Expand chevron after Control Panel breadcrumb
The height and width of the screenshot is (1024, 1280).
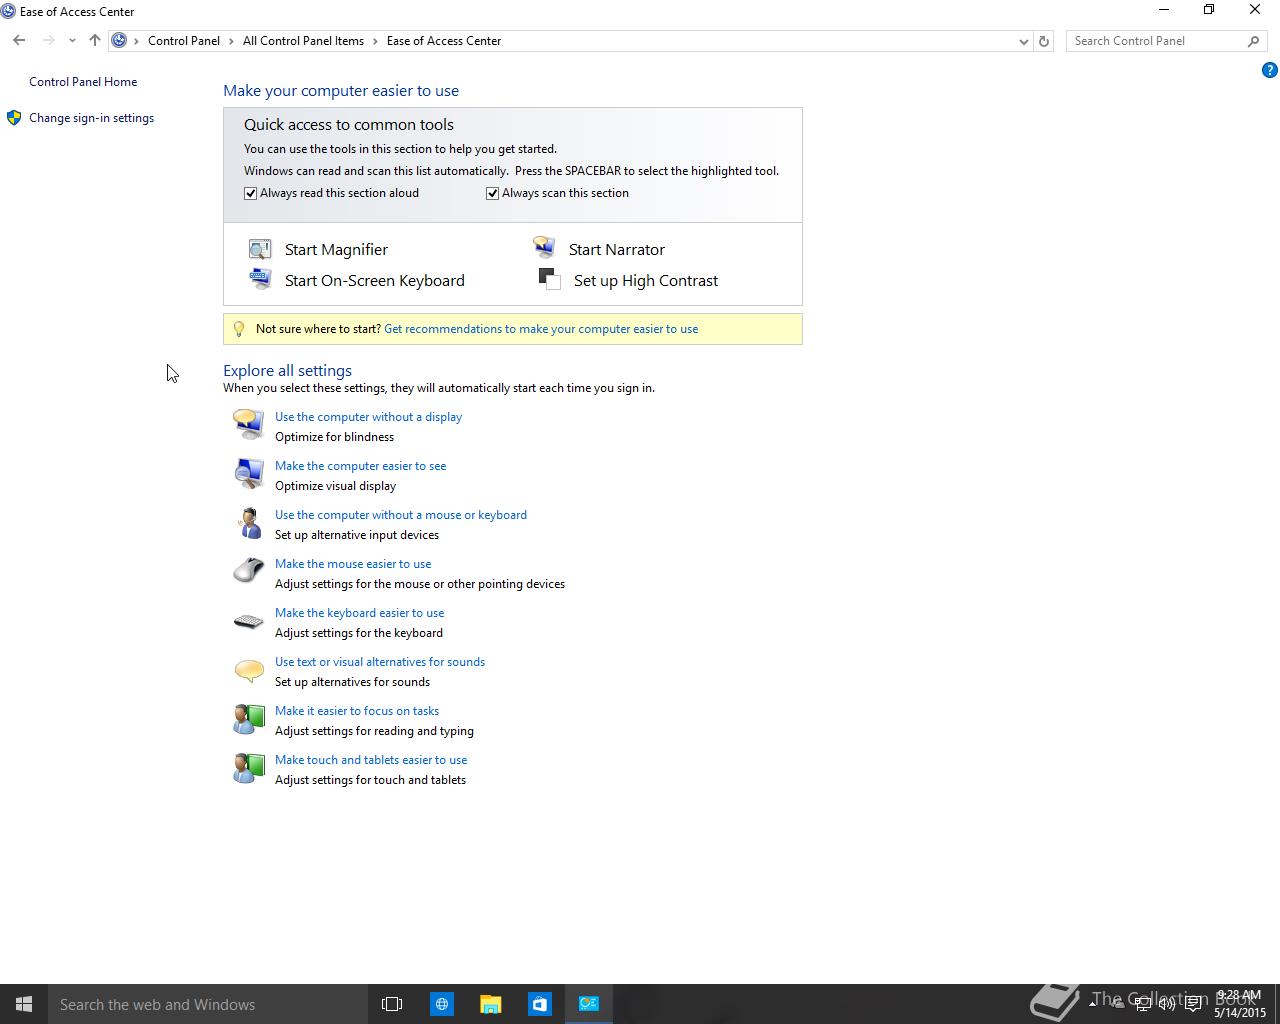click(x=231, y=41)
